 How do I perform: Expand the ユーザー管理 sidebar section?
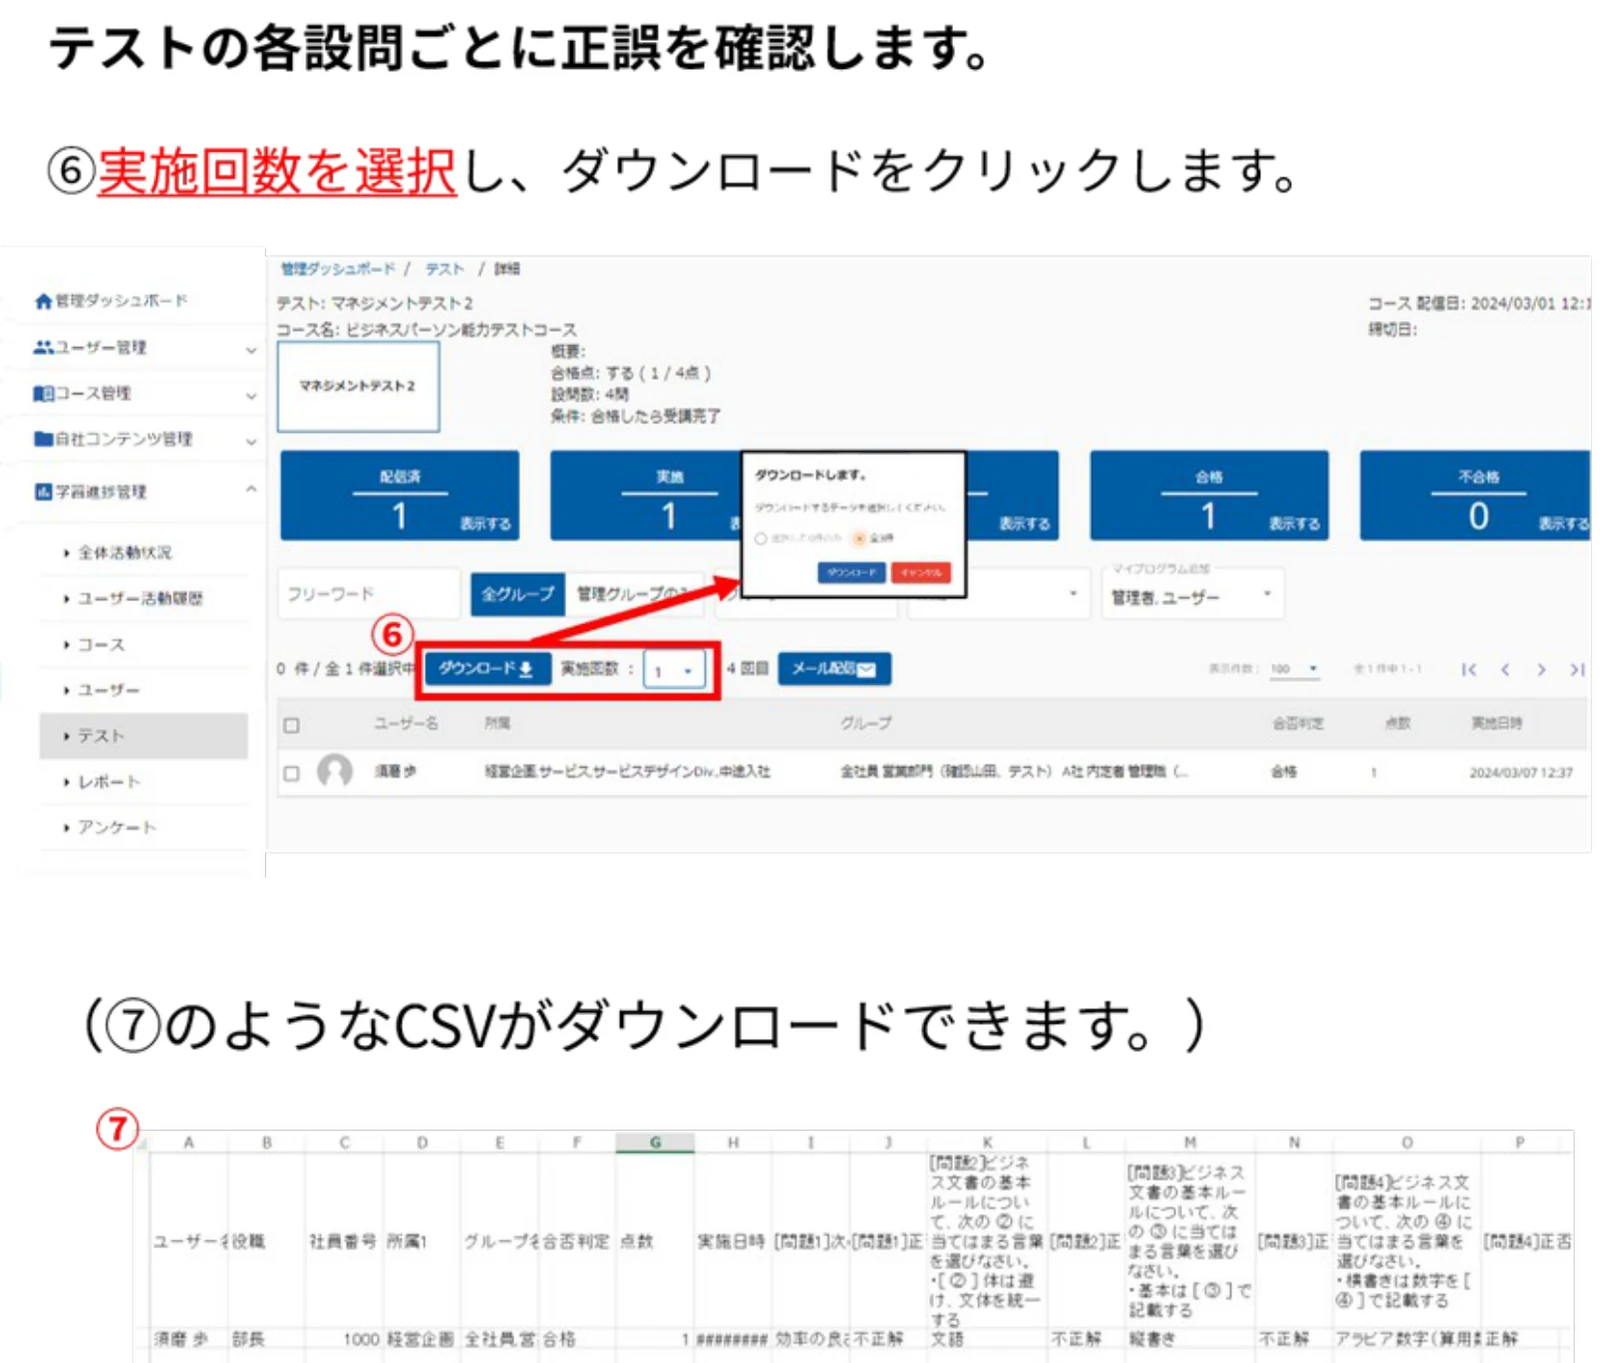251,349
